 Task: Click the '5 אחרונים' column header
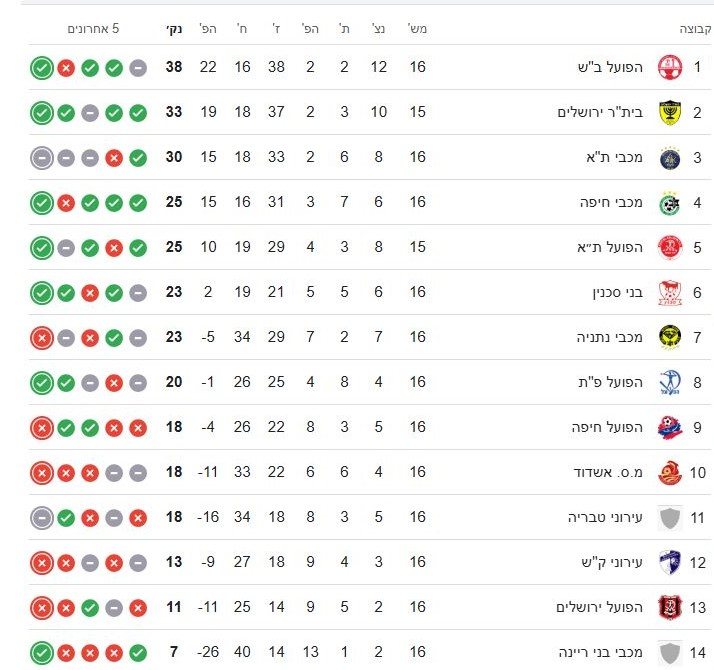pos(93,29)
